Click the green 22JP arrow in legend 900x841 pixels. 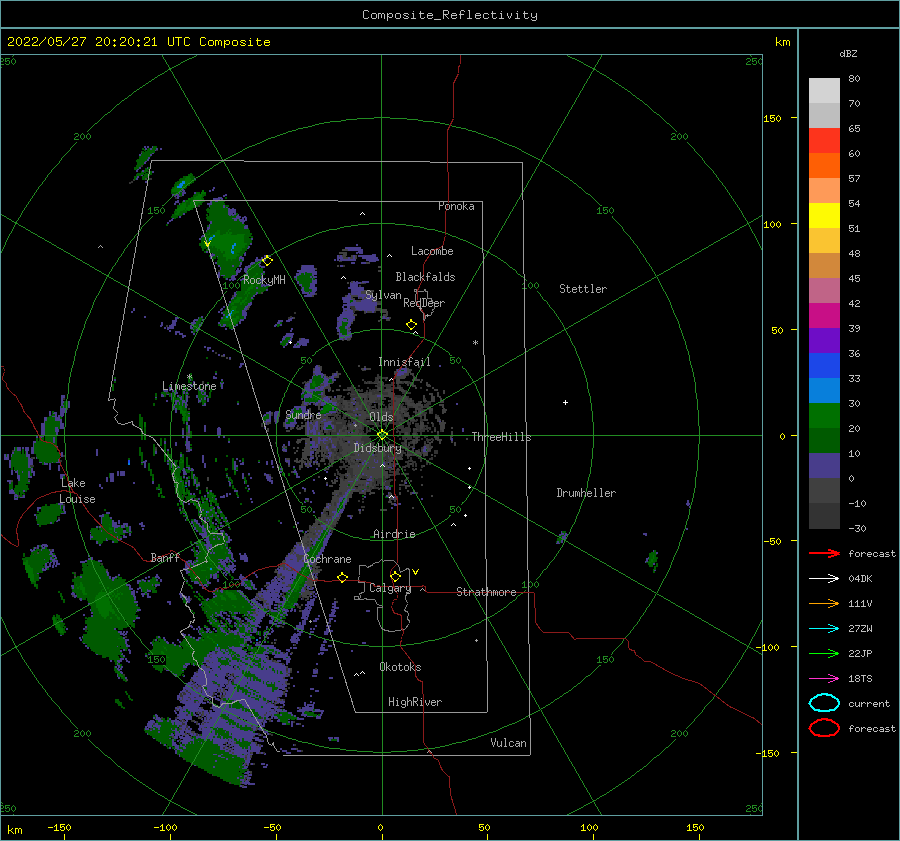coord(824,653)
